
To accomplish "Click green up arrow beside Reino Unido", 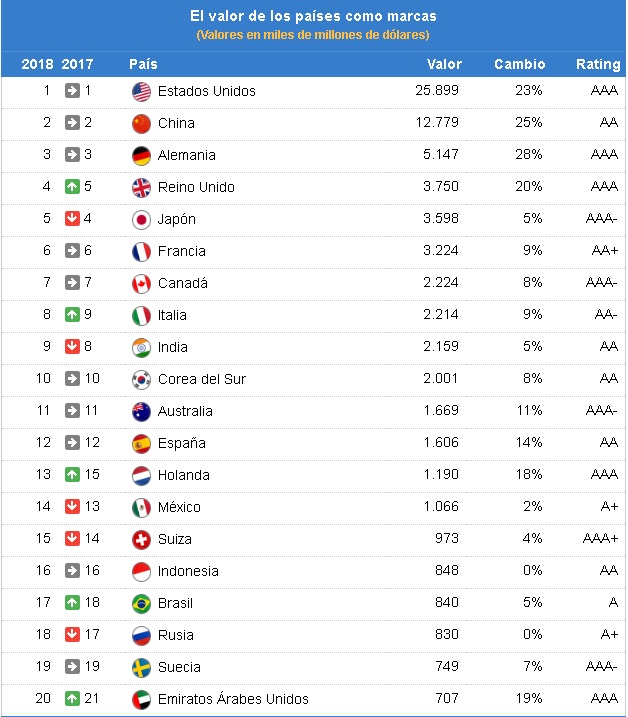I will coord(72,187).
